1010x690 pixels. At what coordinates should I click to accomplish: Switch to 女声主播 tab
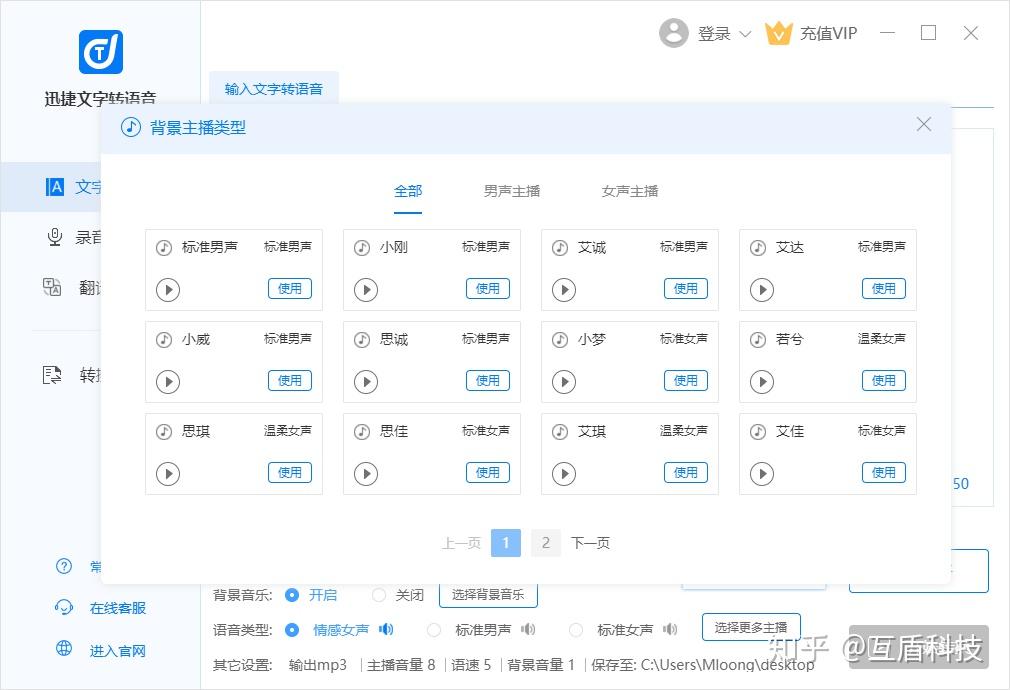pyautogui.click(x=630, y=191)
